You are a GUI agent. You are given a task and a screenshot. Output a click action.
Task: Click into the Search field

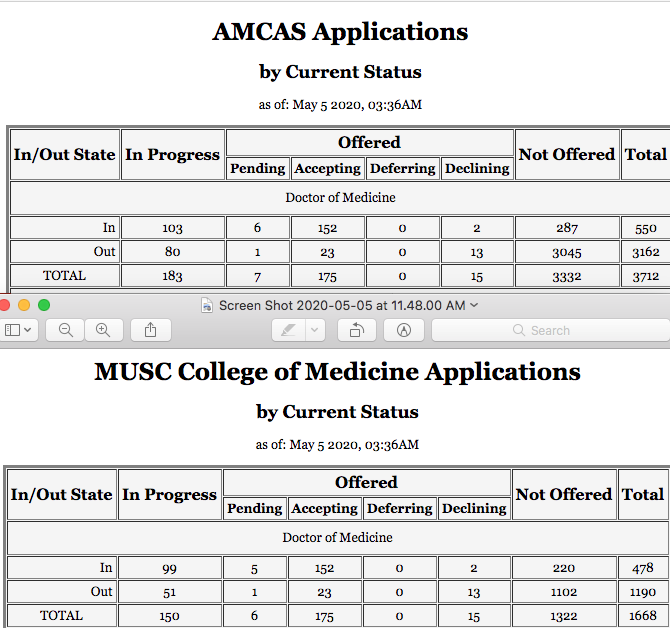click(551, 330)
